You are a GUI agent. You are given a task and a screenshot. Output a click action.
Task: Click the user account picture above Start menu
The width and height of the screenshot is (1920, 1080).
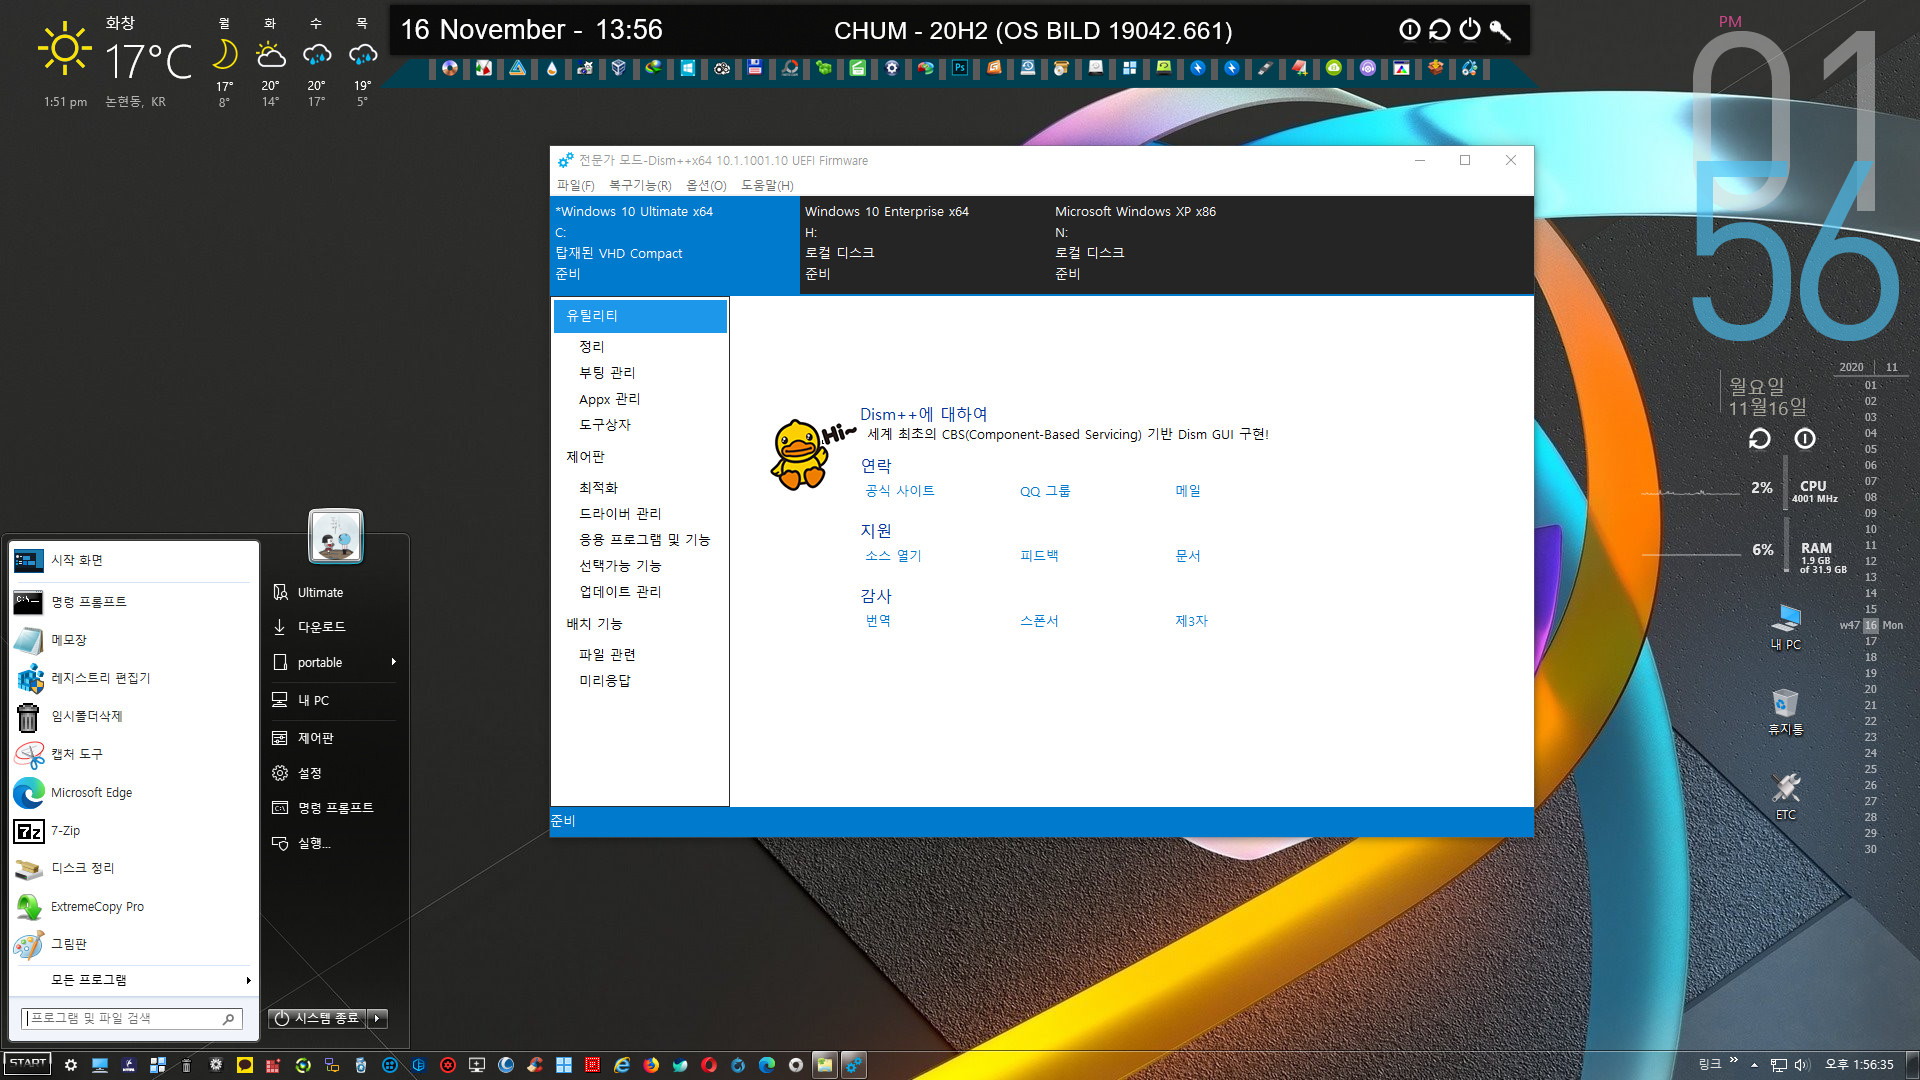click(x=336, y=536)
